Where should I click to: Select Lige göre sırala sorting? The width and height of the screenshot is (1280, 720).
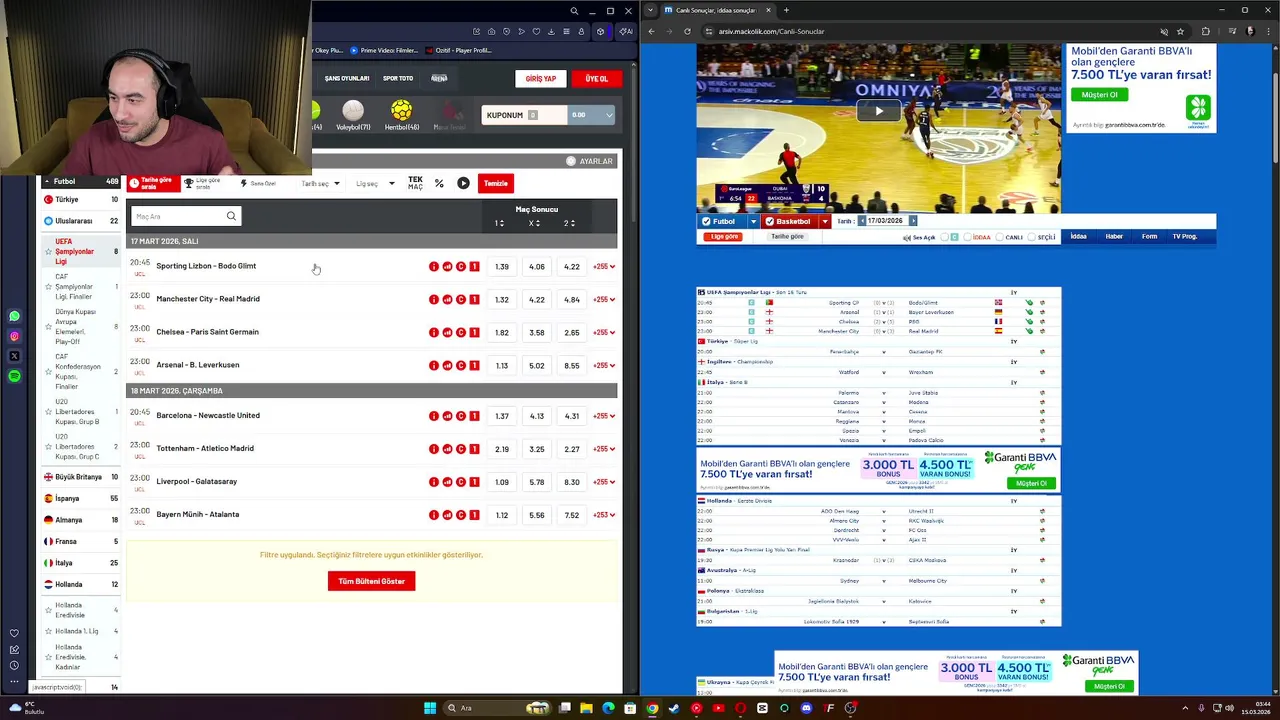click(x=203, y=183)
